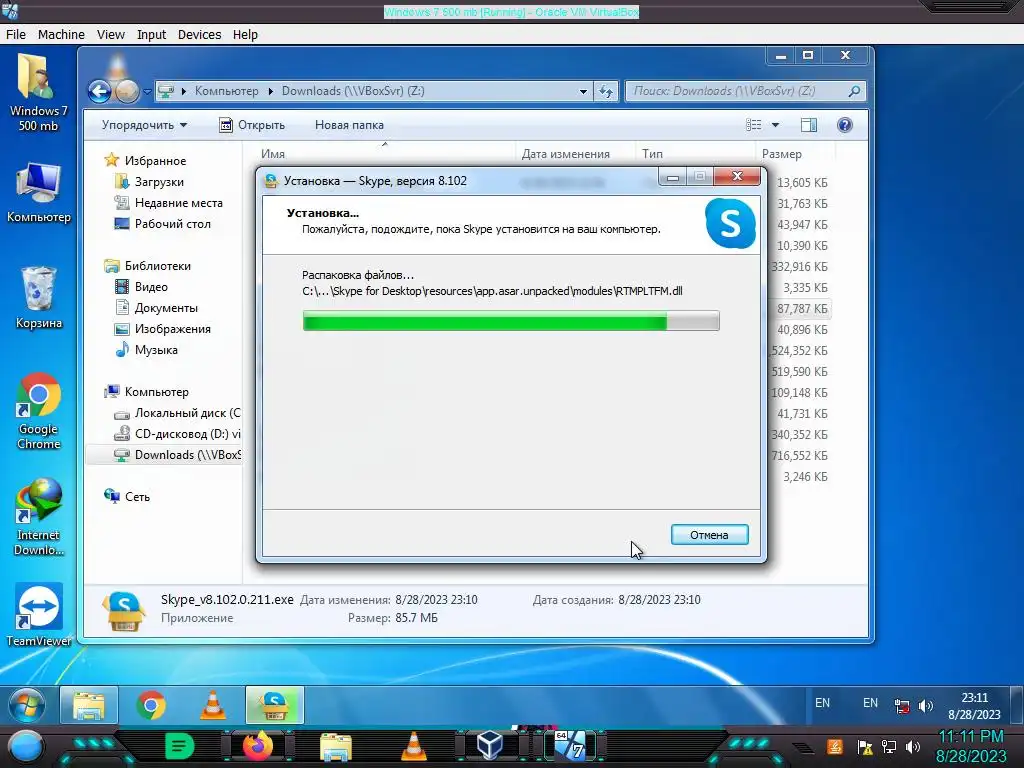Go back in Explorer window
The width and height of the screenshot is (1024, 768).
tap(99, 91)
